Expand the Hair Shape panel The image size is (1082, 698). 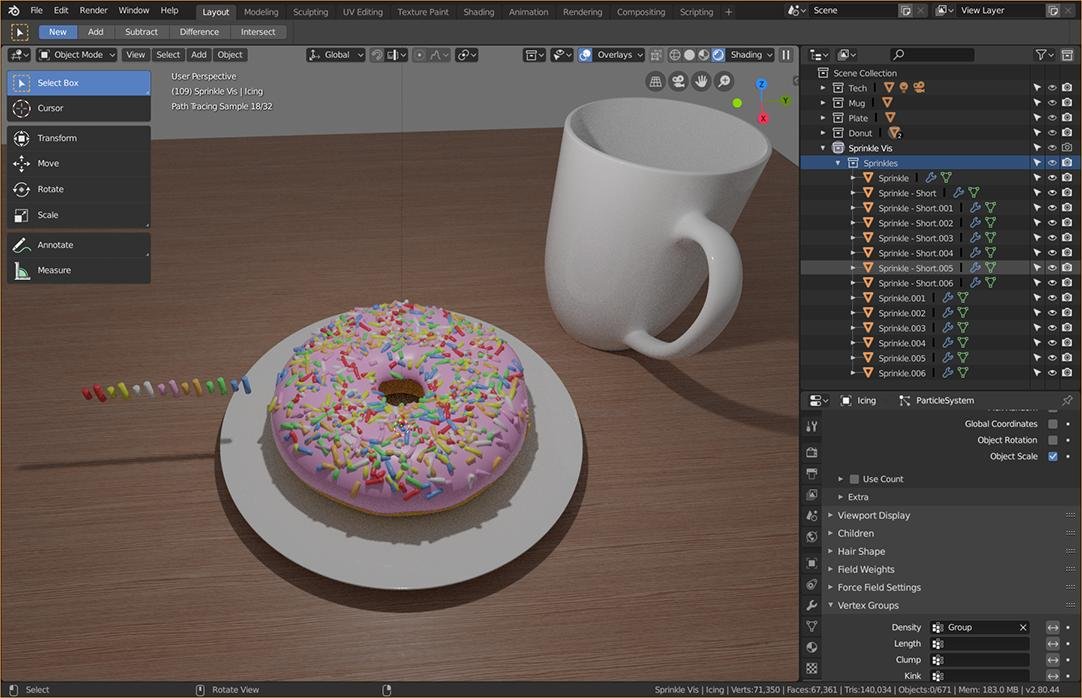(861, 551)
